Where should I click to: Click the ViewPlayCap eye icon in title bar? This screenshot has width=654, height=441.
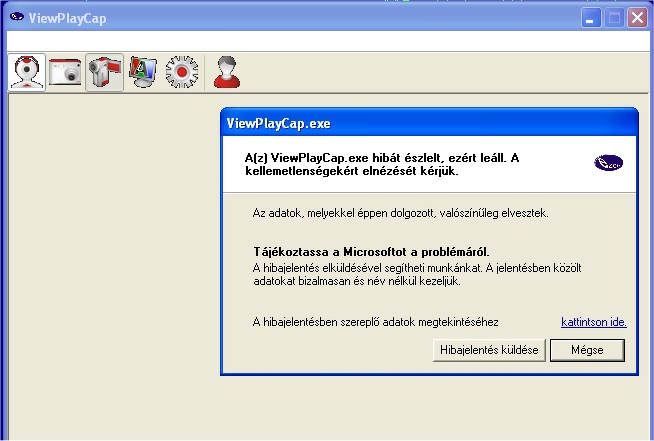(17, 17)
